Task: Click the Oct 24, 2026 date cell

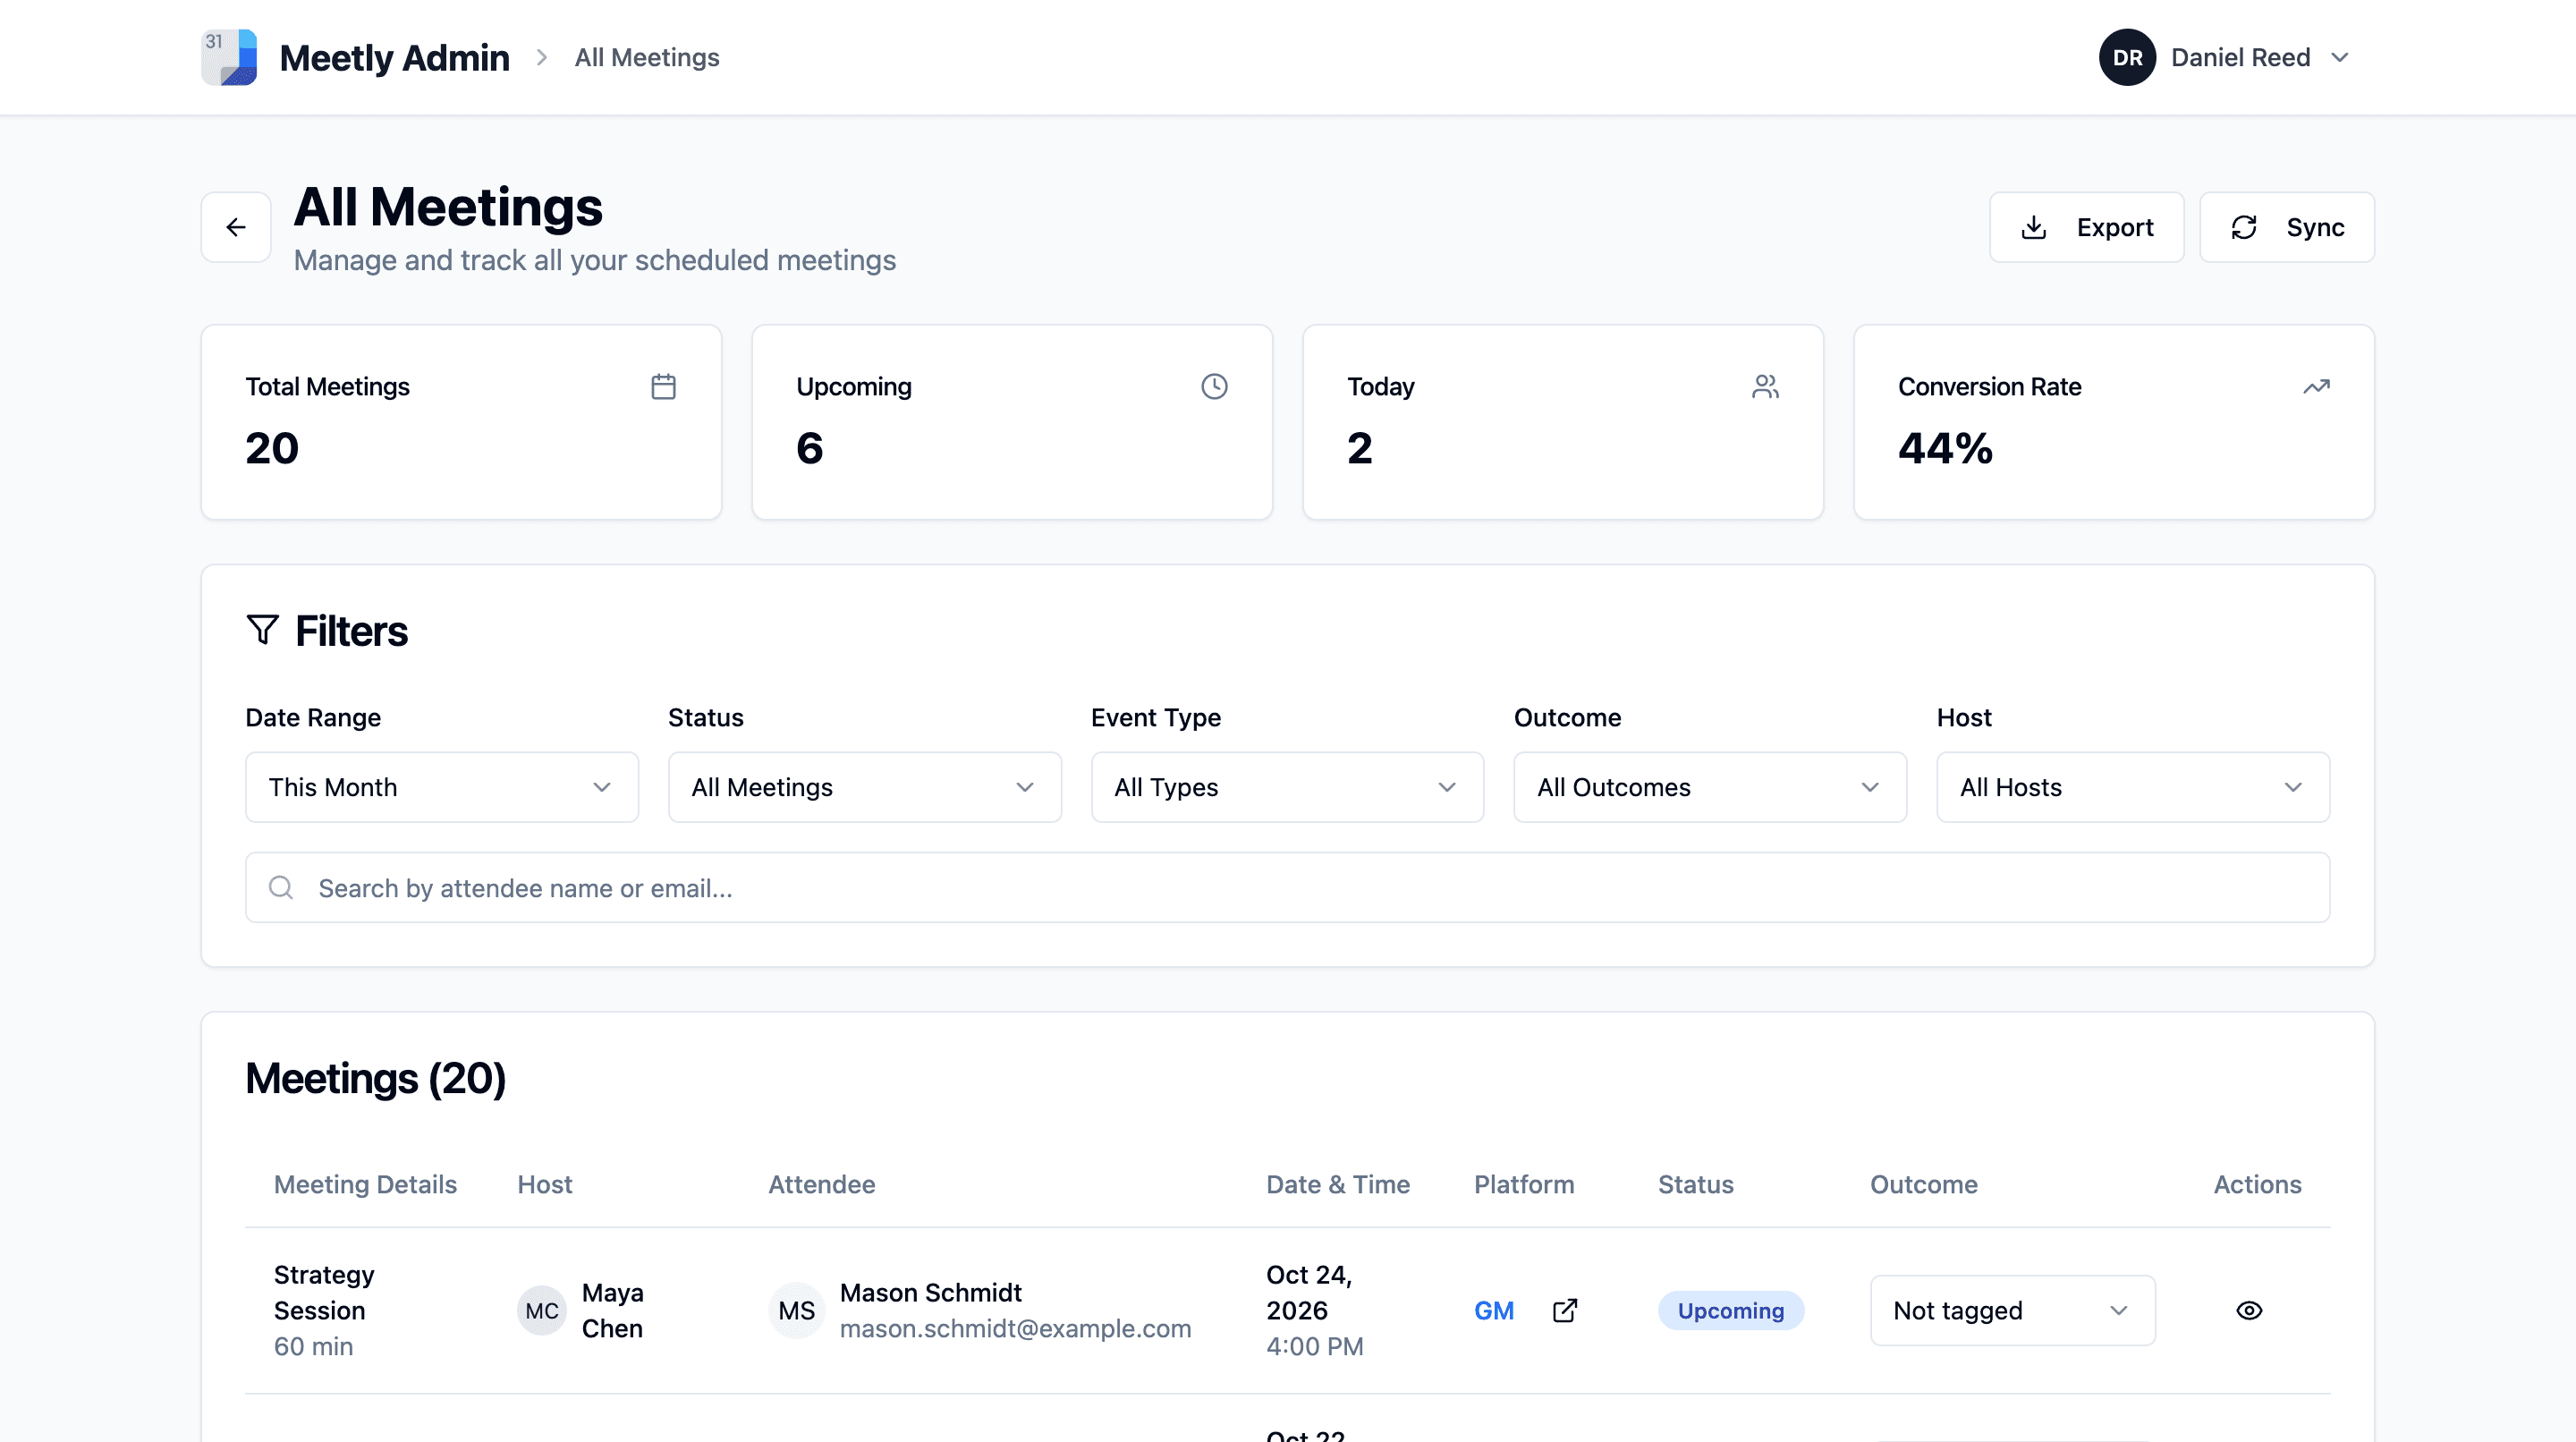Action: [x=1309, y=1292]
